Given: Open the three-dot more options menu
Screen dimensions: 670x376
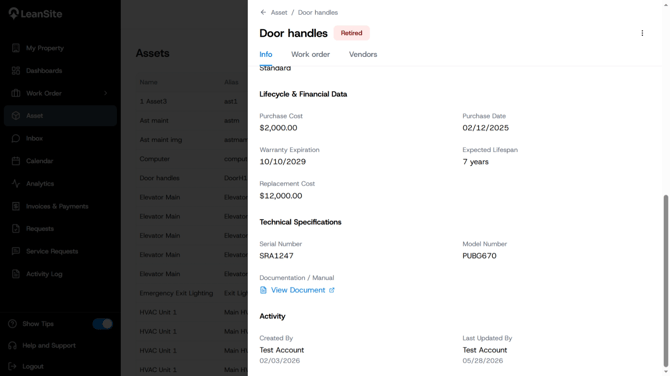Looking at the screenshot, I should coord(642,33).
